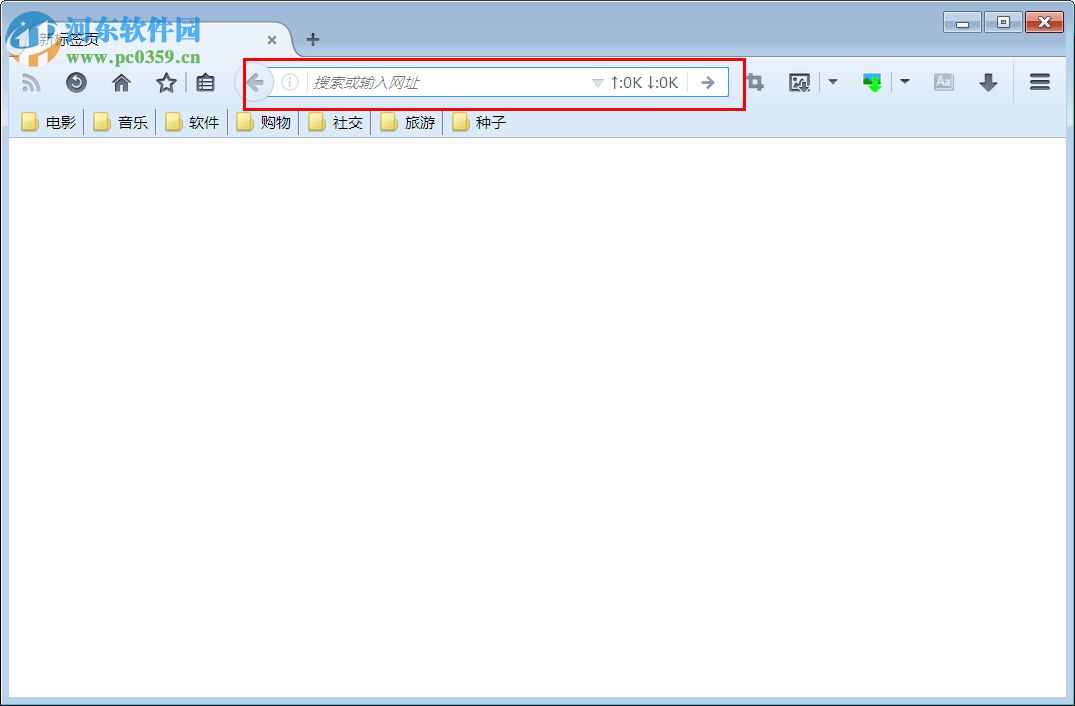Open the bookmarks sidebar panel icon
This screenshot has height=706, width=1075.
(x=205, y=82)
